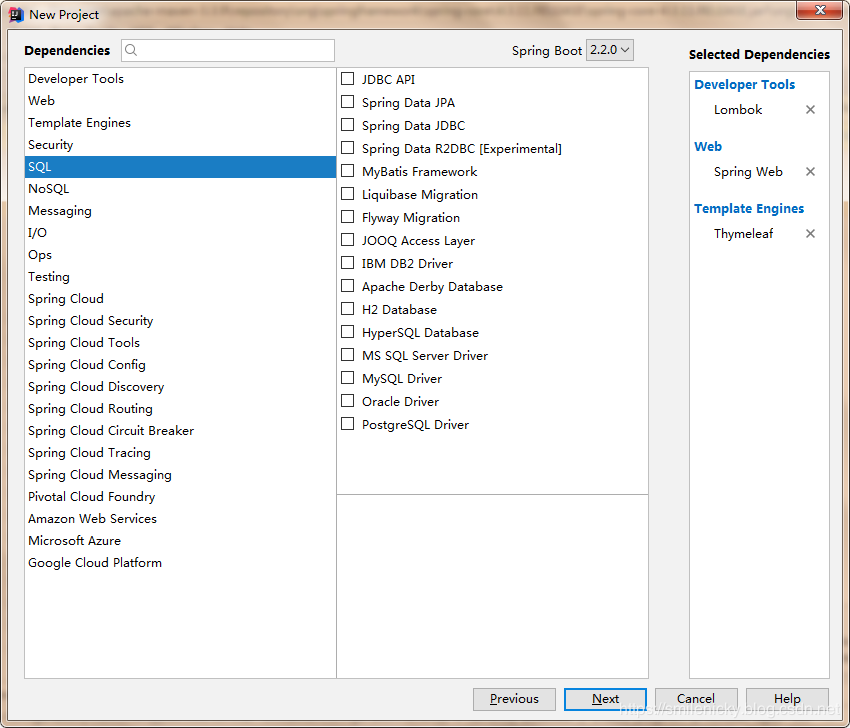
Task: Check the Oracle Driver checkbox
Action: coord(347,401)
